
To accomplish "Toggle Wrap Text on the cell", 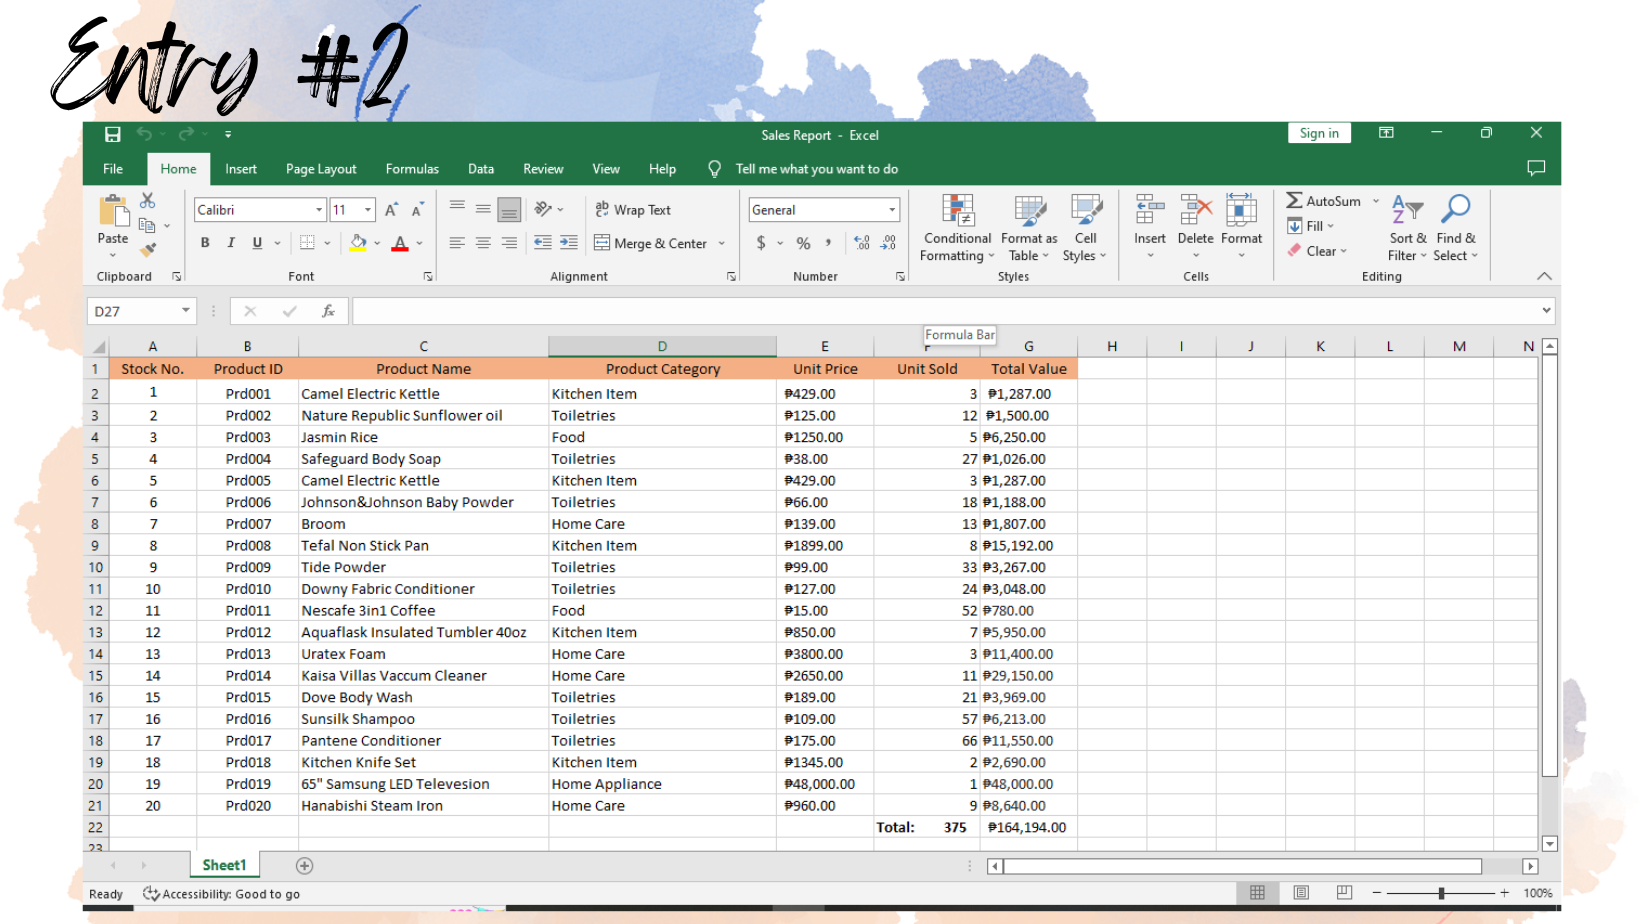I will pyautogui.click(x=633, y=210).
